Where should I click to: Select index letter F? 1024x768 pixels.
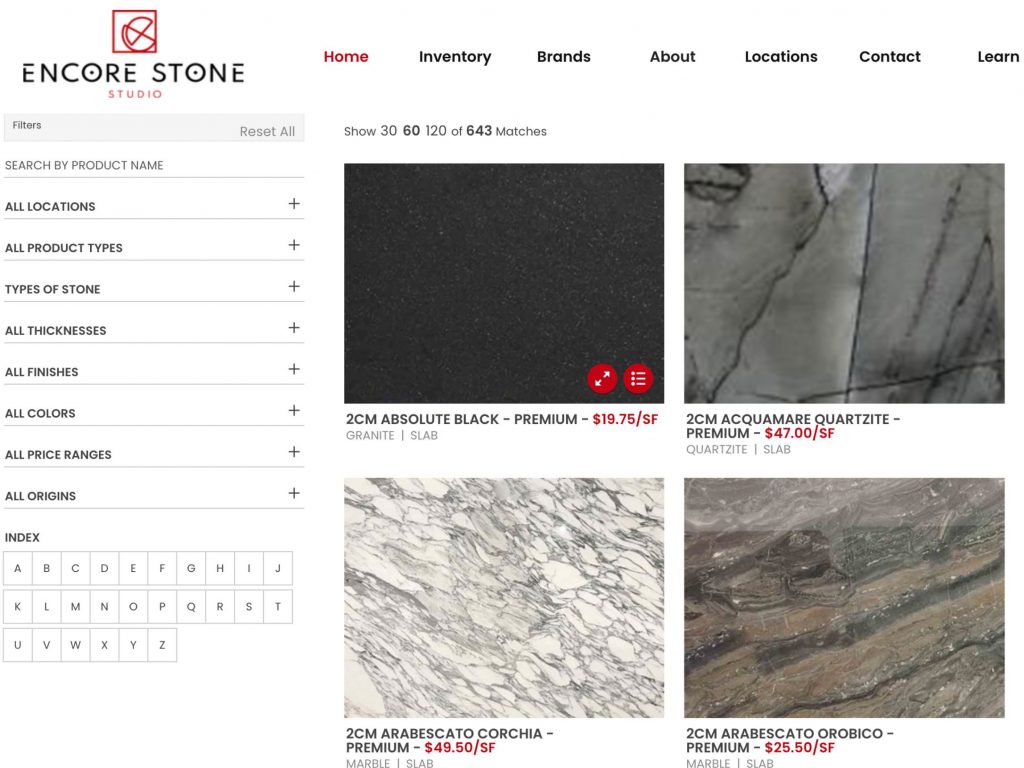162,568
